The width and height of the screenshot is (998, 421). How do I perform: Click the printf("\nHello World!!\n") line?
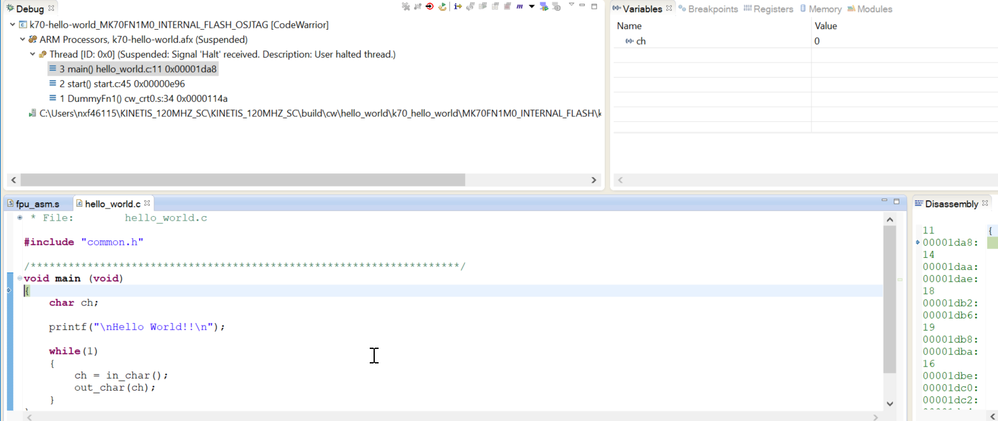[x=137, y=327]
